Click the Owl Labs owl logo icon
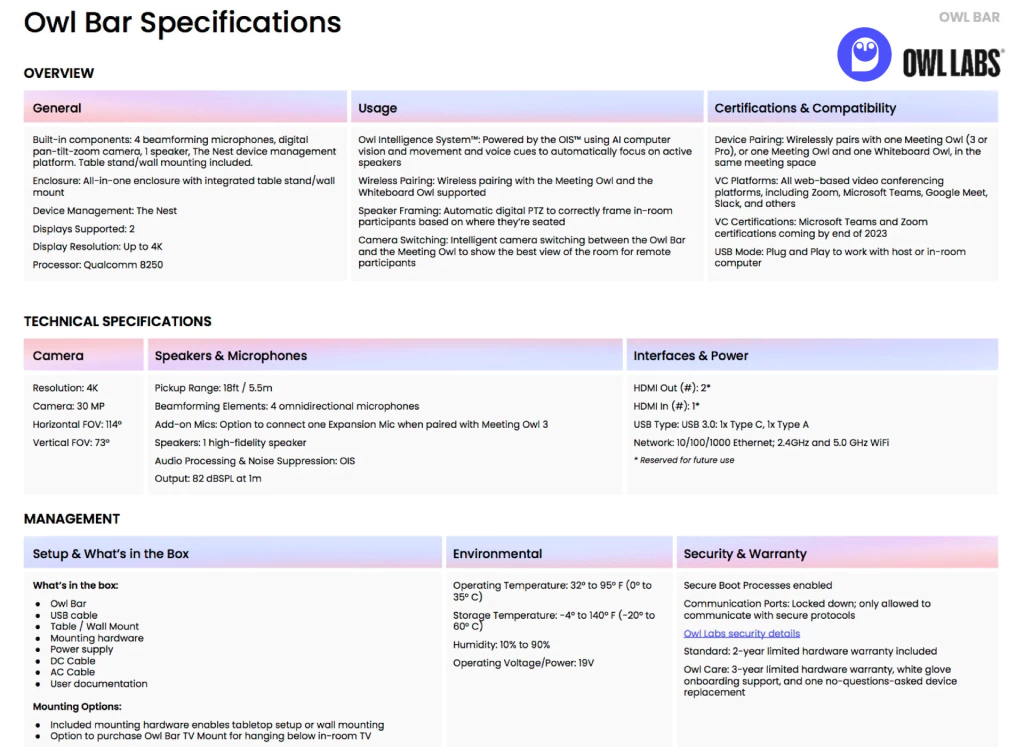The height and width of the screenshot is (747, 1024). tap(864, 54)
